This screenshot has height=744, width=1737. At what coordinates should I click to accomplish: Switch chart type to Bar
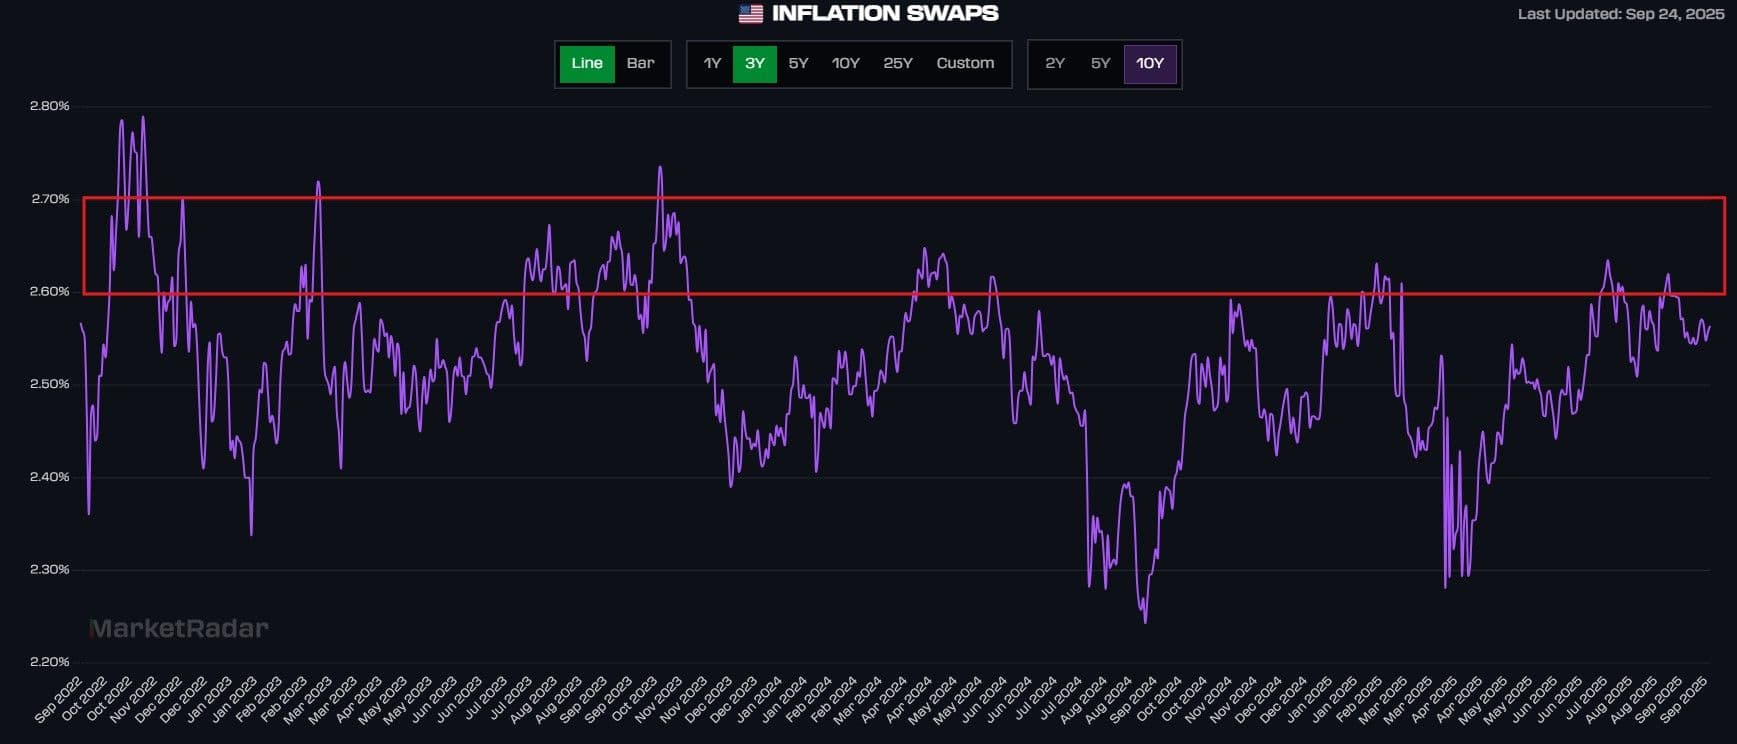click(x=640, y=63)
